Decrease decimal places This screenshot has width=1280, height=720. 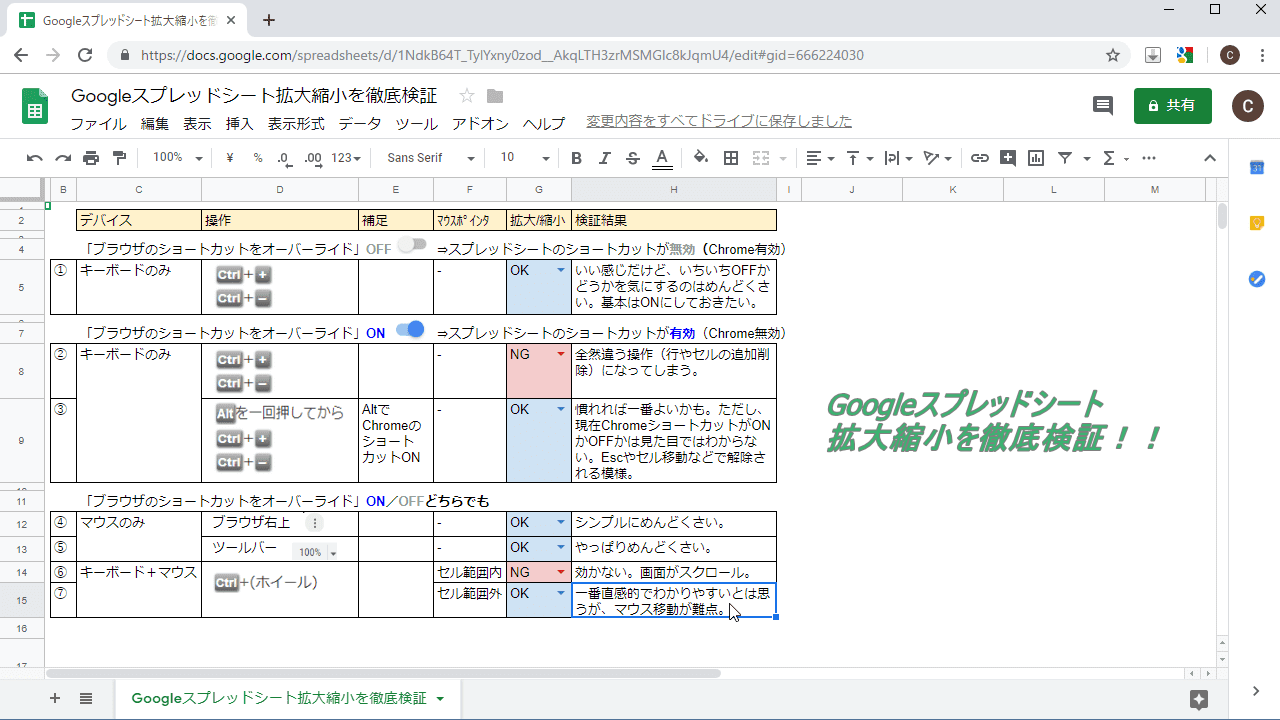click(285, 158)
